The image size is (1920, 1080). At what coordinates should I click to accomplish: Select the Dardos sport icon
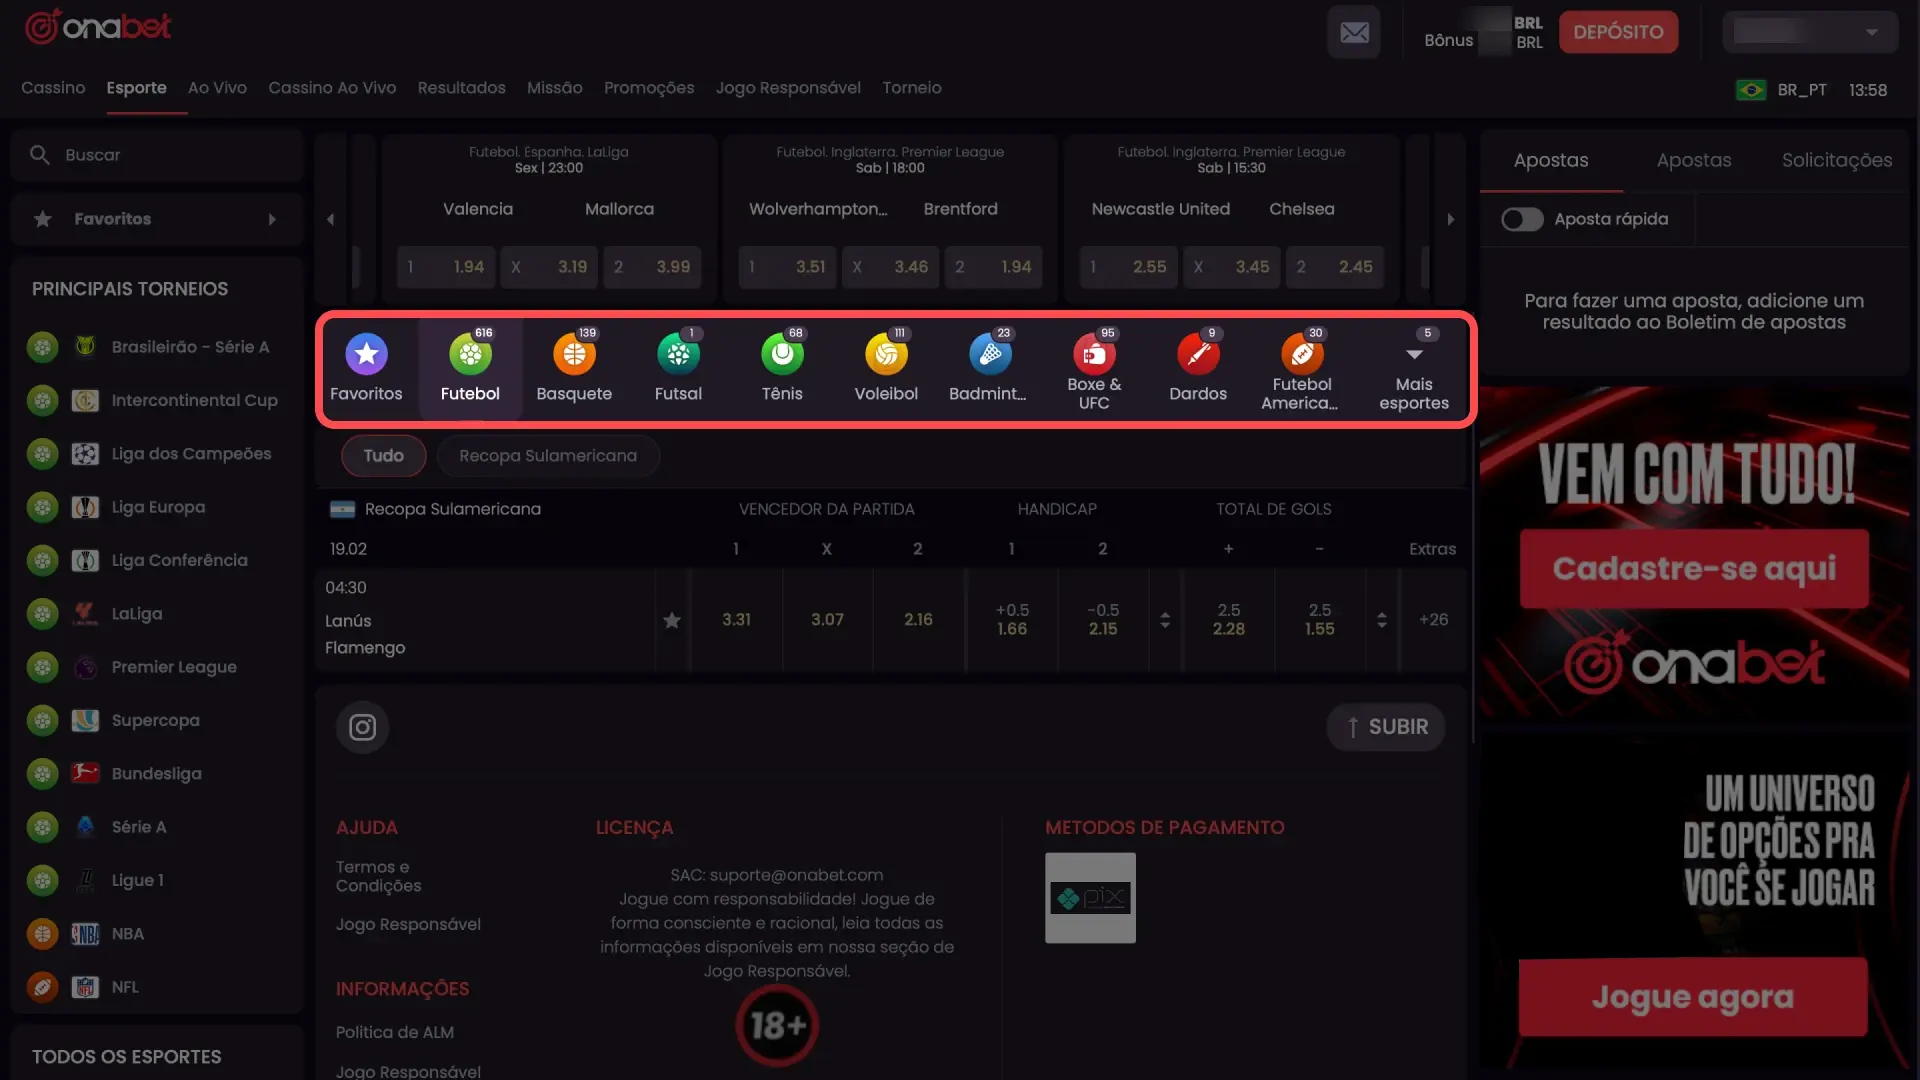click(x=1198, y=354)
